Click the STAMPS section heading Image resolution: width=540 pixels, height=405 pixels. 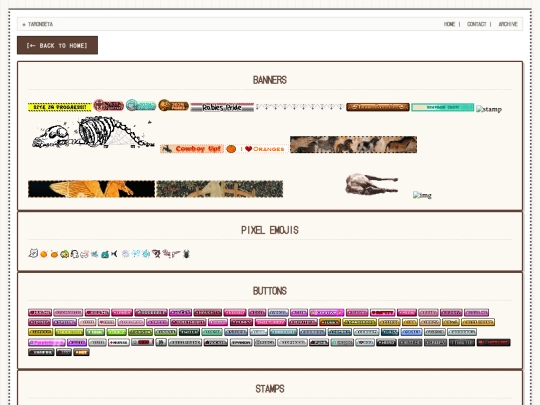[x=270, y=389]
